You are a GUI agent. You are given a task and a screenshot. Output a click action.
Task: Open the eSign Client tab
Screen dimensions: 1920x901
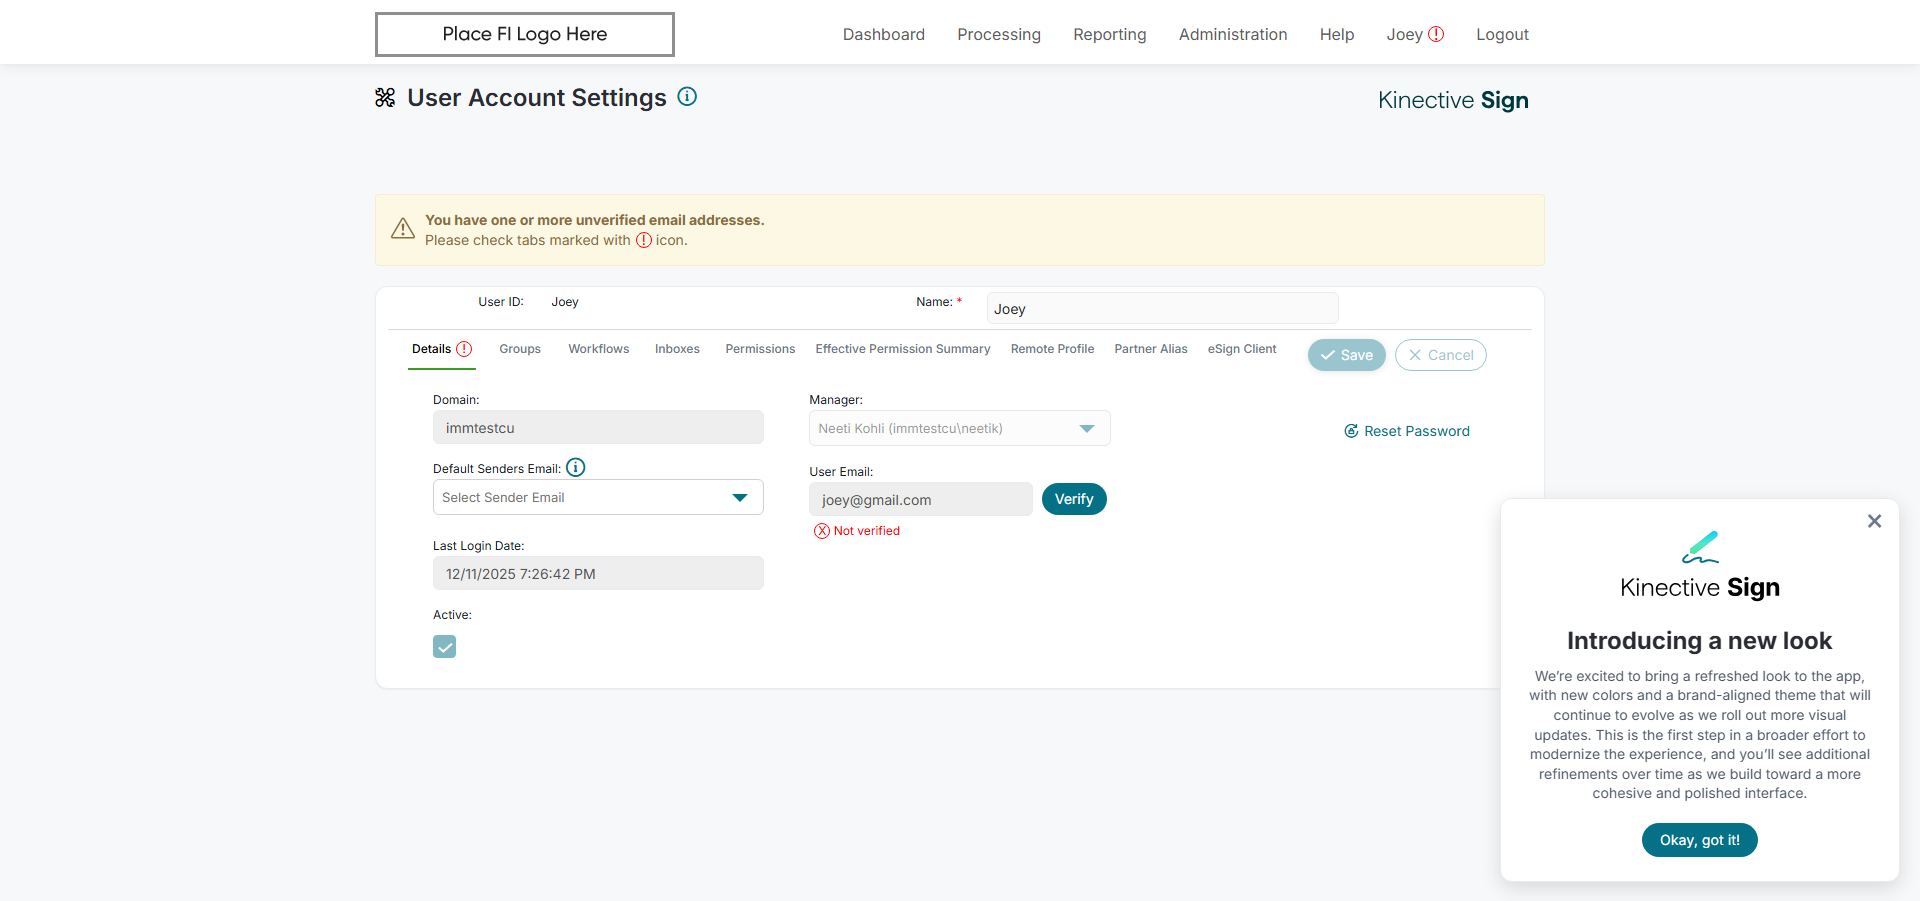[1242, 349]
